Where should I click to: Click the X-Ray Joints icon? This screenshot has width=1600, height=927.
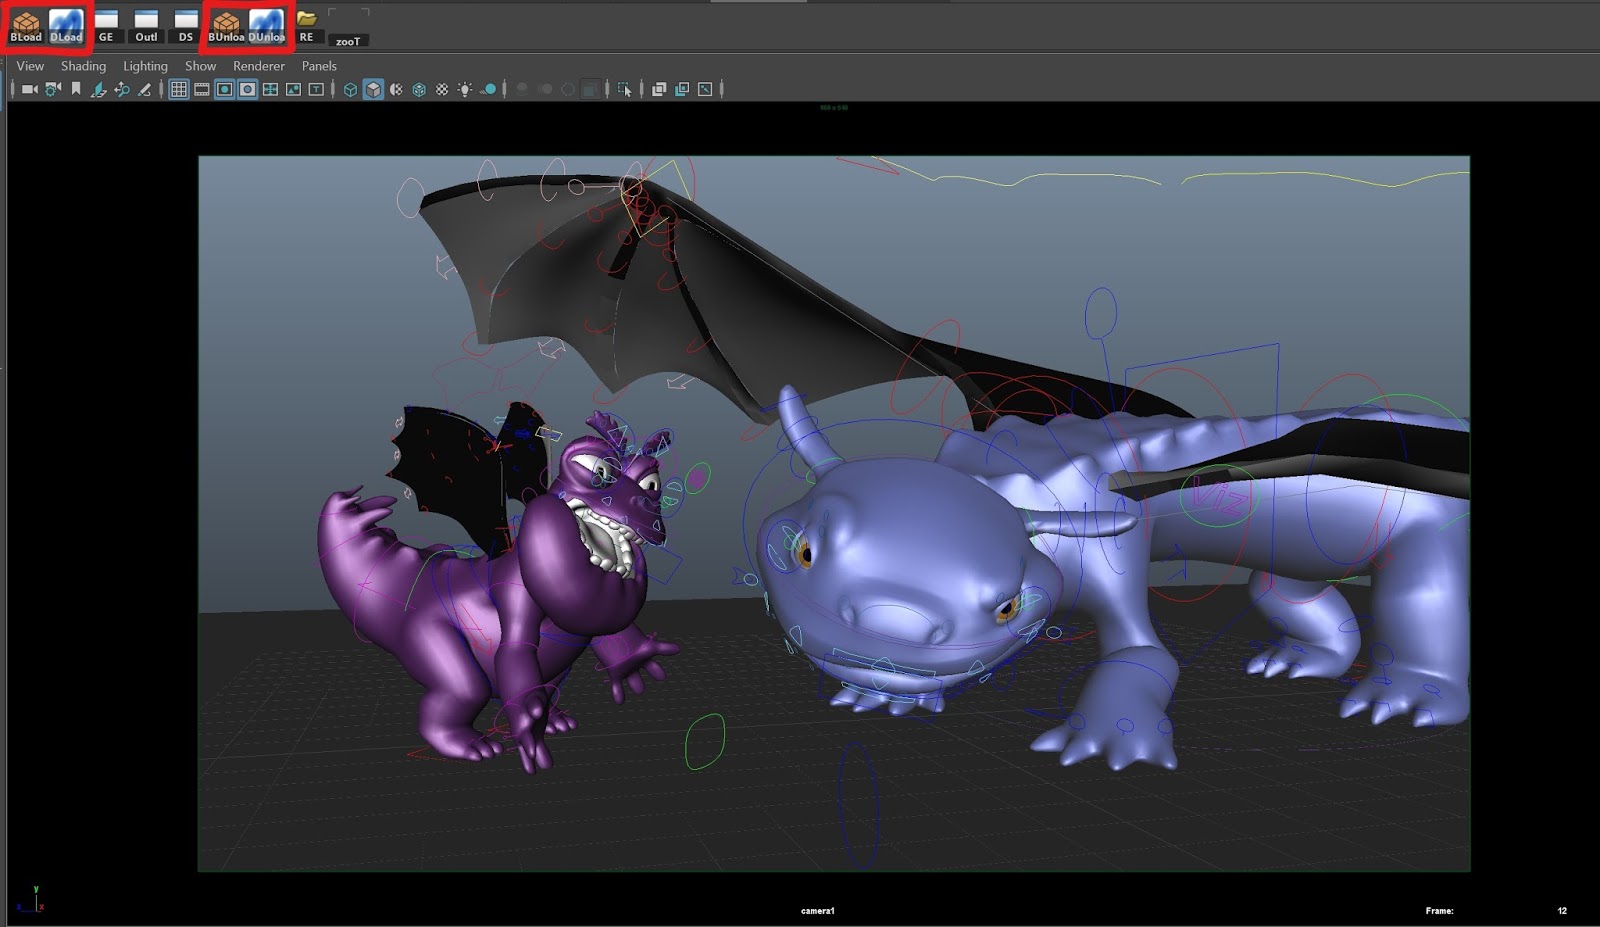coord(705,89)
